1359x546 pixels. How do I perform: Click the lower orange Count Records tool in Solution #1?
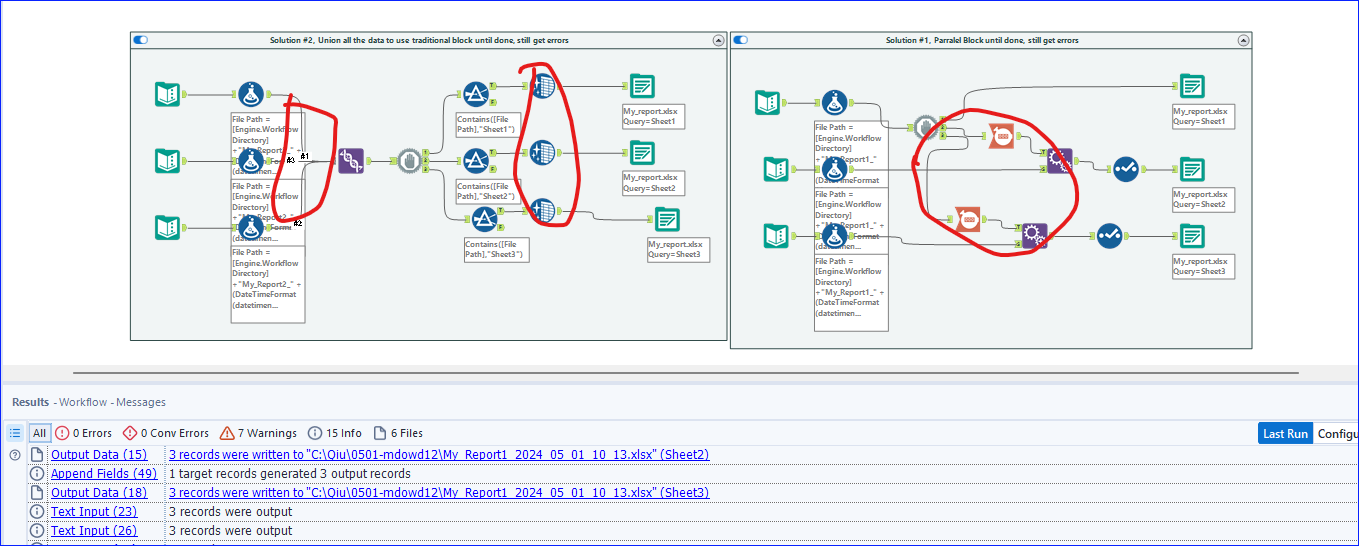(968, 217)
